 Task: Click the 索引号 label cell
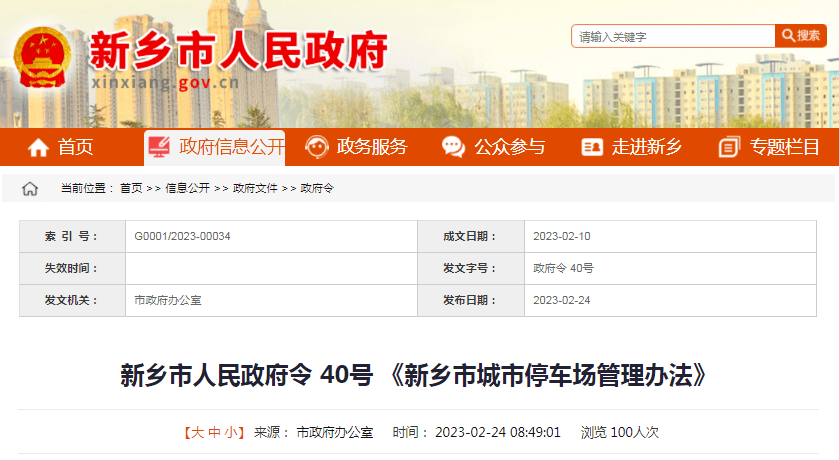pyautogui.click(x=73, y=236)
